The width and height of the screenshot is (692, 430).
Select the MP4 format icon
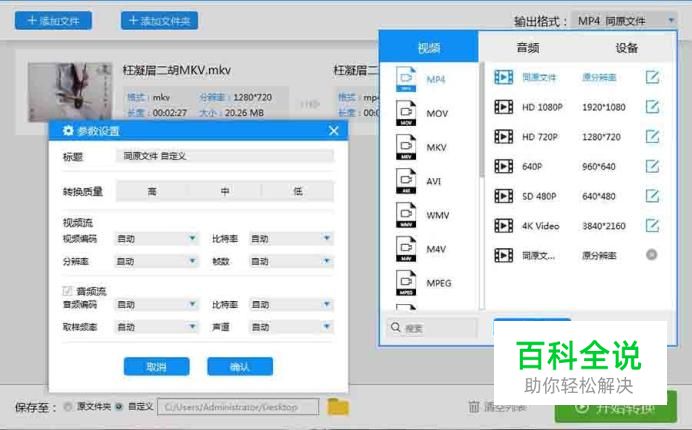406,79
